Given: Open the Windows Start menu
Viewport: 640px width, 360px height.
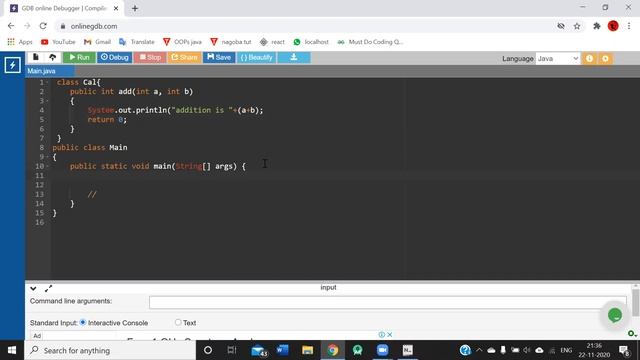Looking at the screenshot, I should click(12, 350).
